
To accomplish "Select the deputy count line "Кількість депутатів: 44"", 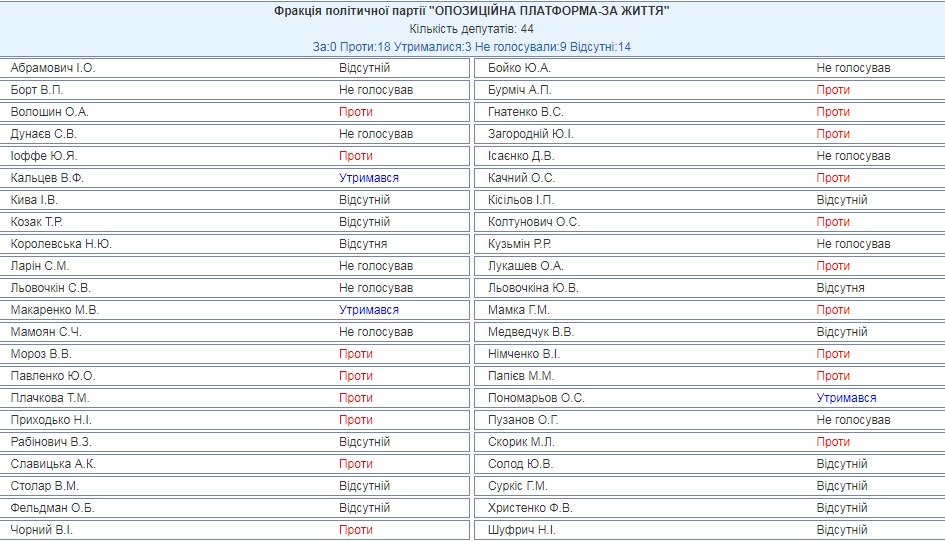I will (471, 29).
